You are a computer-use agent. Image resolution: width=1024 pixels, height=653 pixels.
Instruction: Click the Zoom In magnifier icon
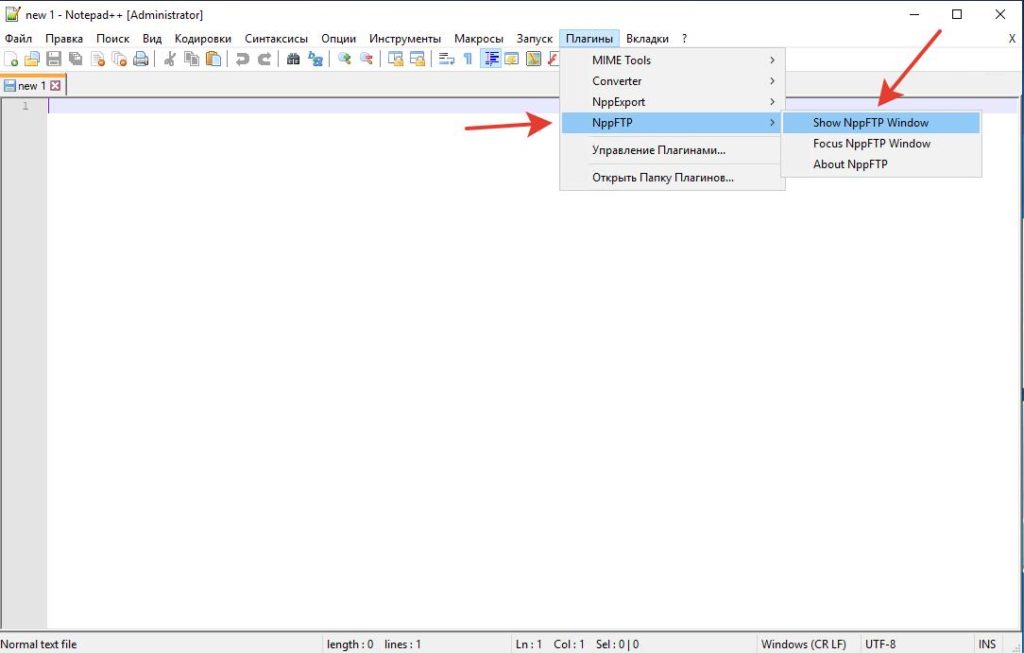(344, 59)
